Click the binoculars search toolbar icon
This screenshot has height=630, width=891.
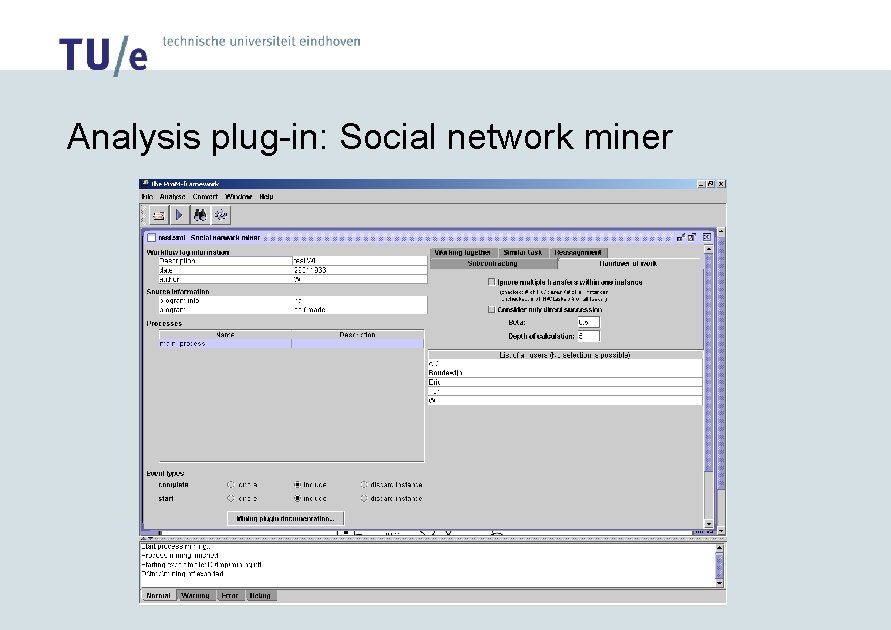point(201,214)
